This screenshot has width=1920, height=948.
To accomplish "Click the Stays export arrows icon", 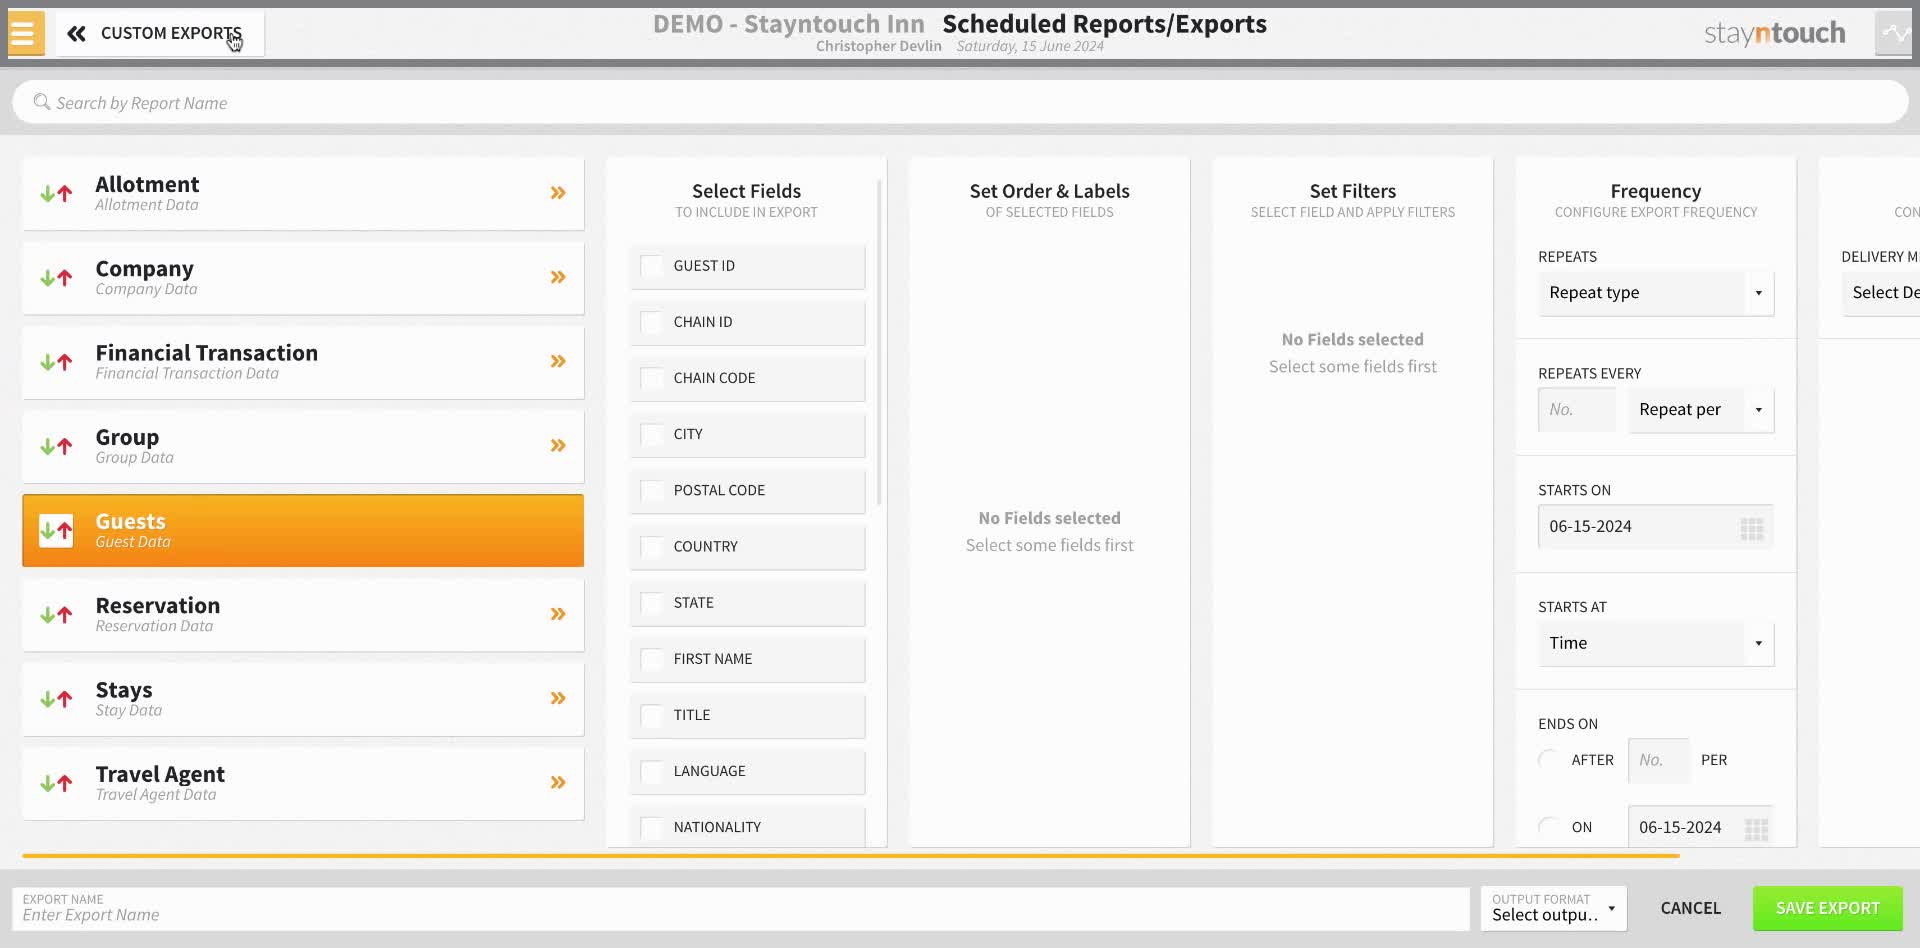I will click(56, 699).
